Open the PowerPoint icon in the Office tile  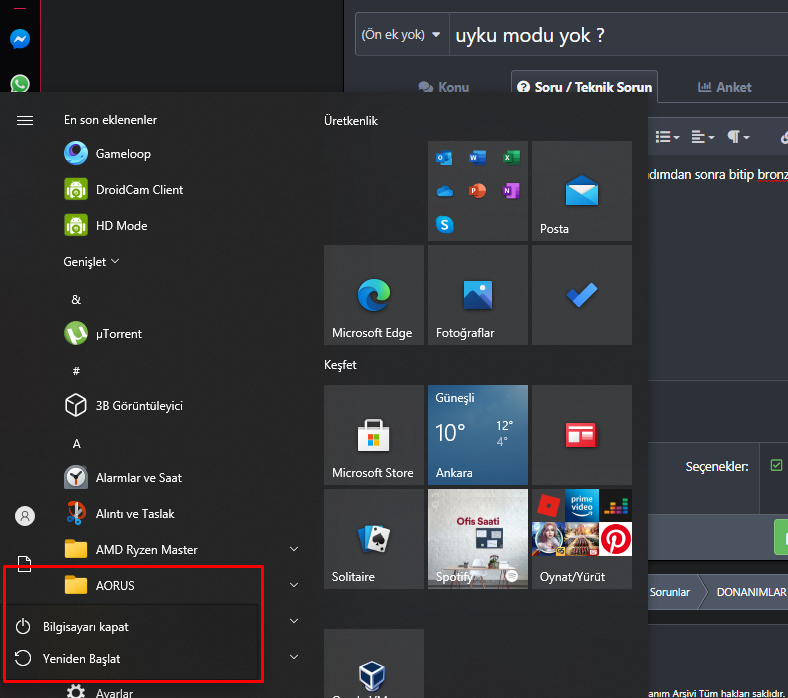477,191
